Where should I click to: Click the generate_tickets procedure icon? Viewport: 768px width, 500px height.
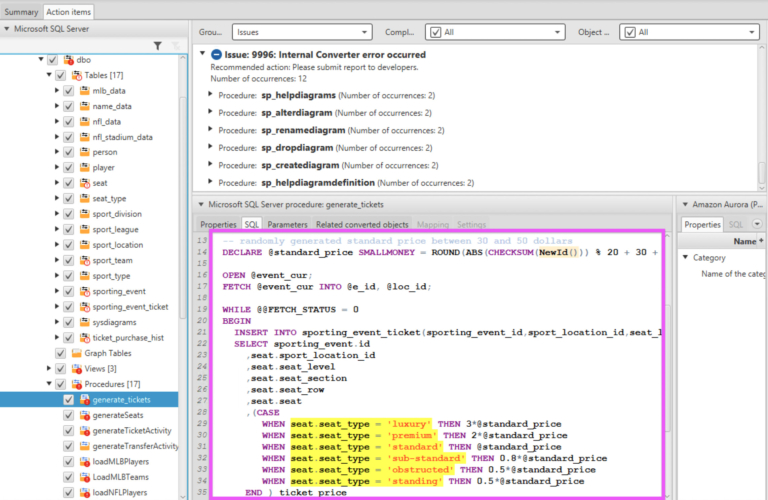[x=85, y=399]
